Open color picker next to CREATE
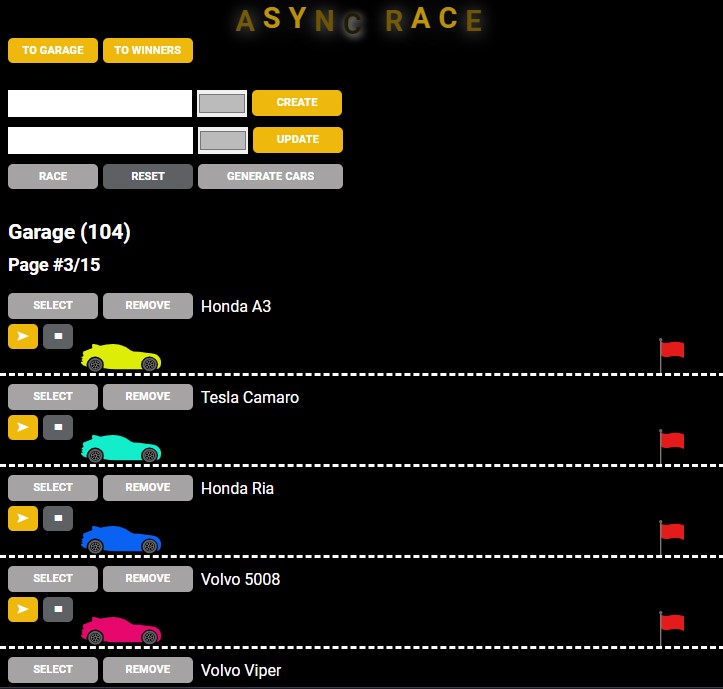Screen dimensions: 723x689 click(x=222, y=103)
